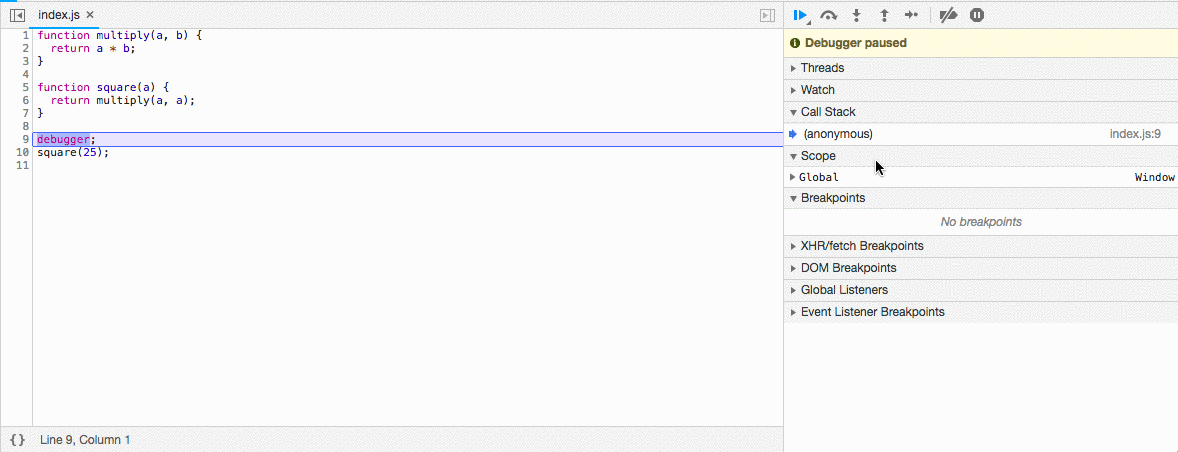Image resolution: width=1178 pixels, height=452 pixels.
Task: Step out of current function
Action: coord(884,15)
